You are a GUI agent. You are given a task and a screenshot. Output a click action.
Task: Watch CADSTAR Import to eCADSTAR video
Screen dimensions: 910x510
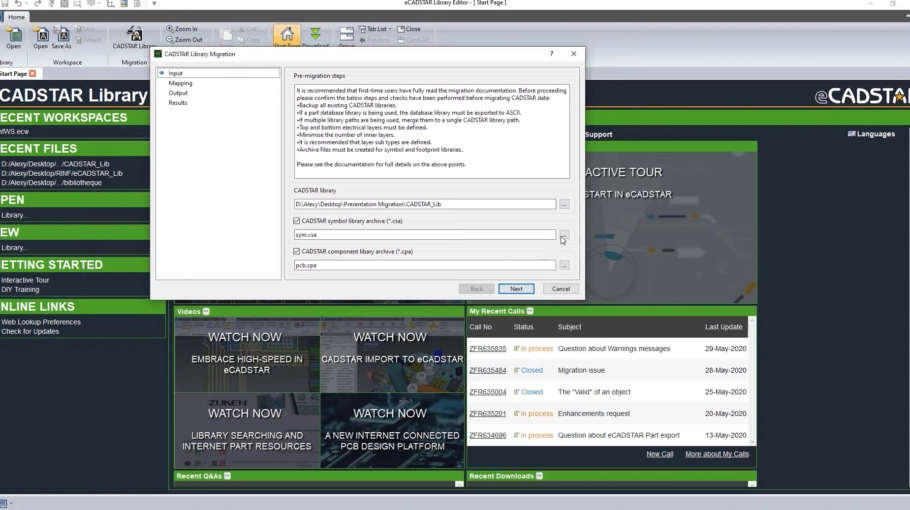[392, 355]
